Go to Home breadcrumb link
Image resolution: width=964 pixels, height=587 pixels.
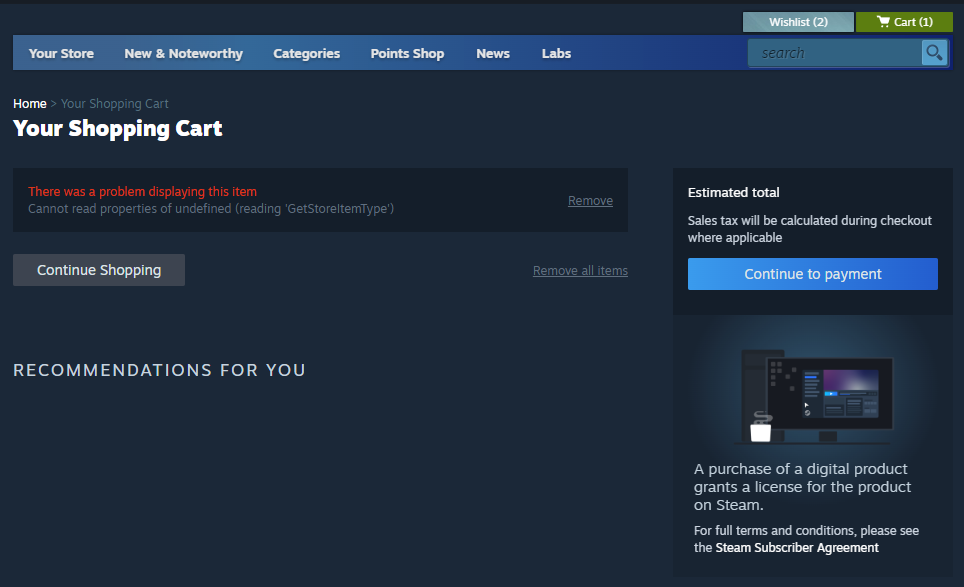pyautogui.click(x=30, y=103)
